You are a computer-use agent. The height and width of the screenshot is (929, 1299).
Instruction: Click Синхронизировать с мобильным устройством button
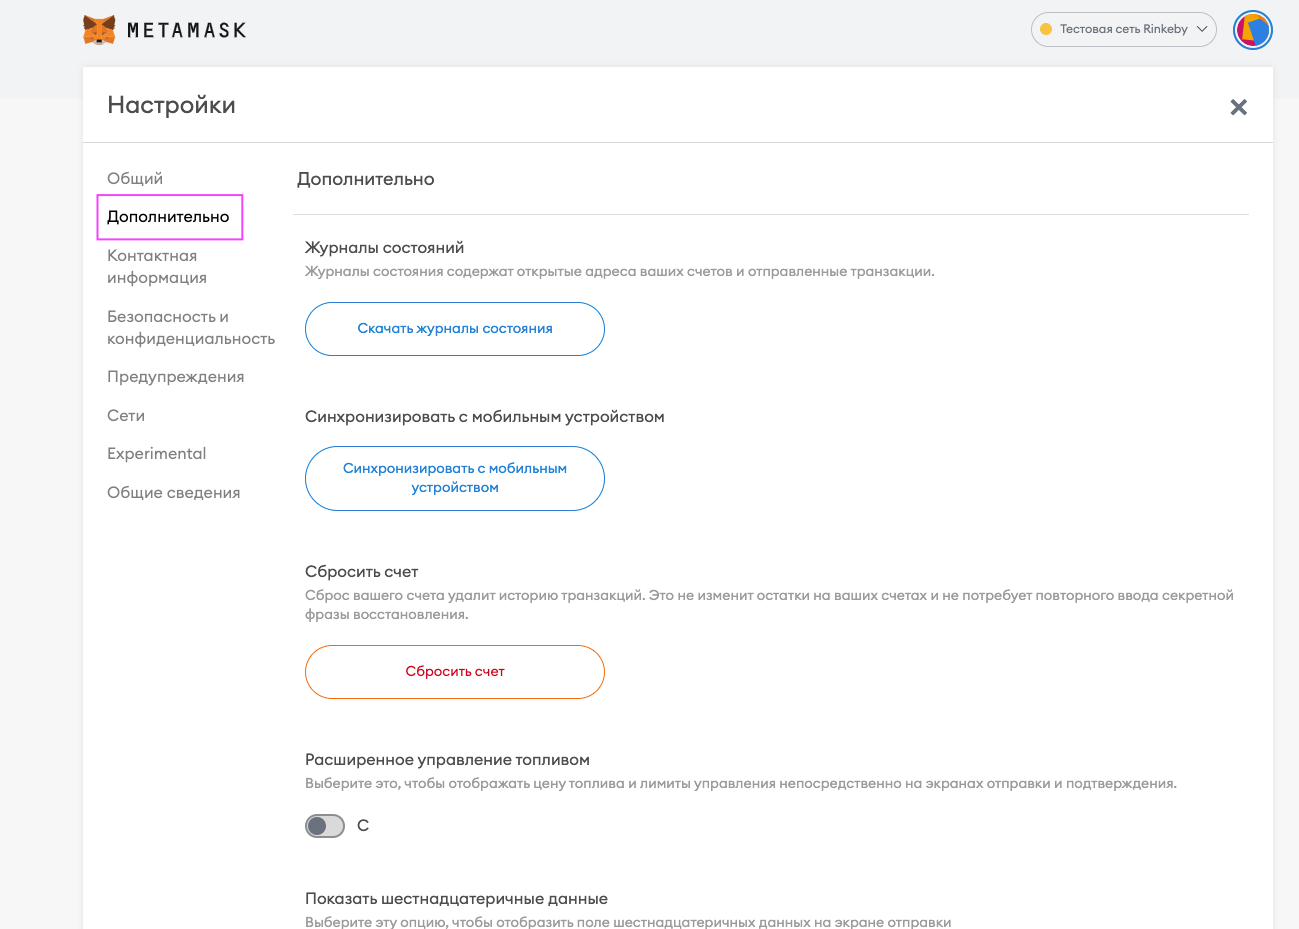click(455, 478)
